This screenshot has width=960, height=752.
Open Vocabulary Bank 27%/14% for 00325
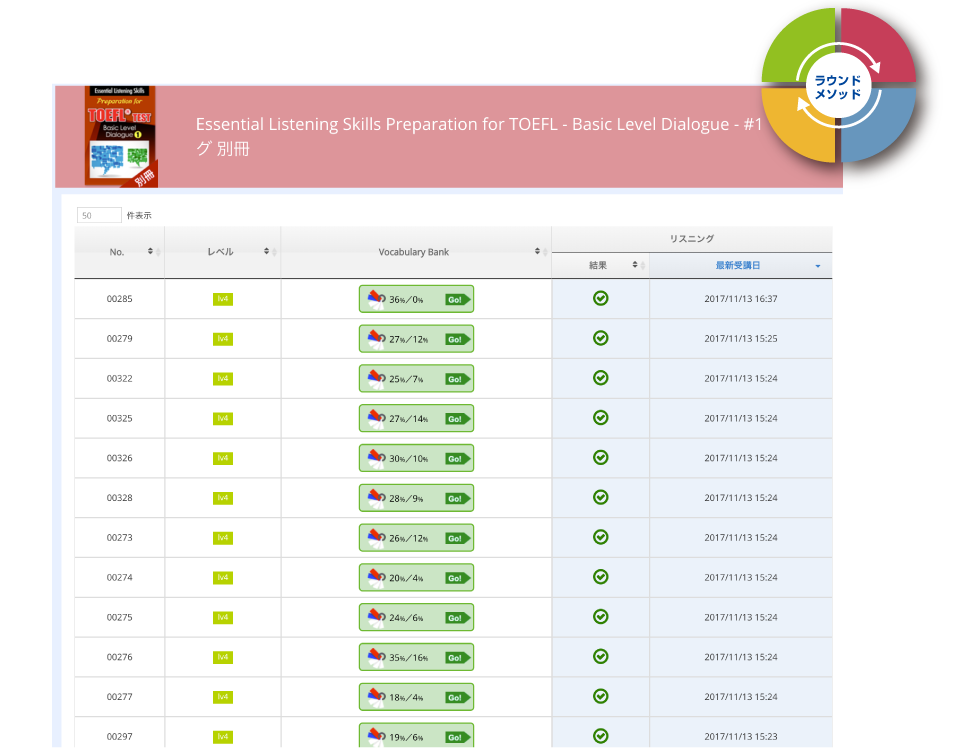416,419
